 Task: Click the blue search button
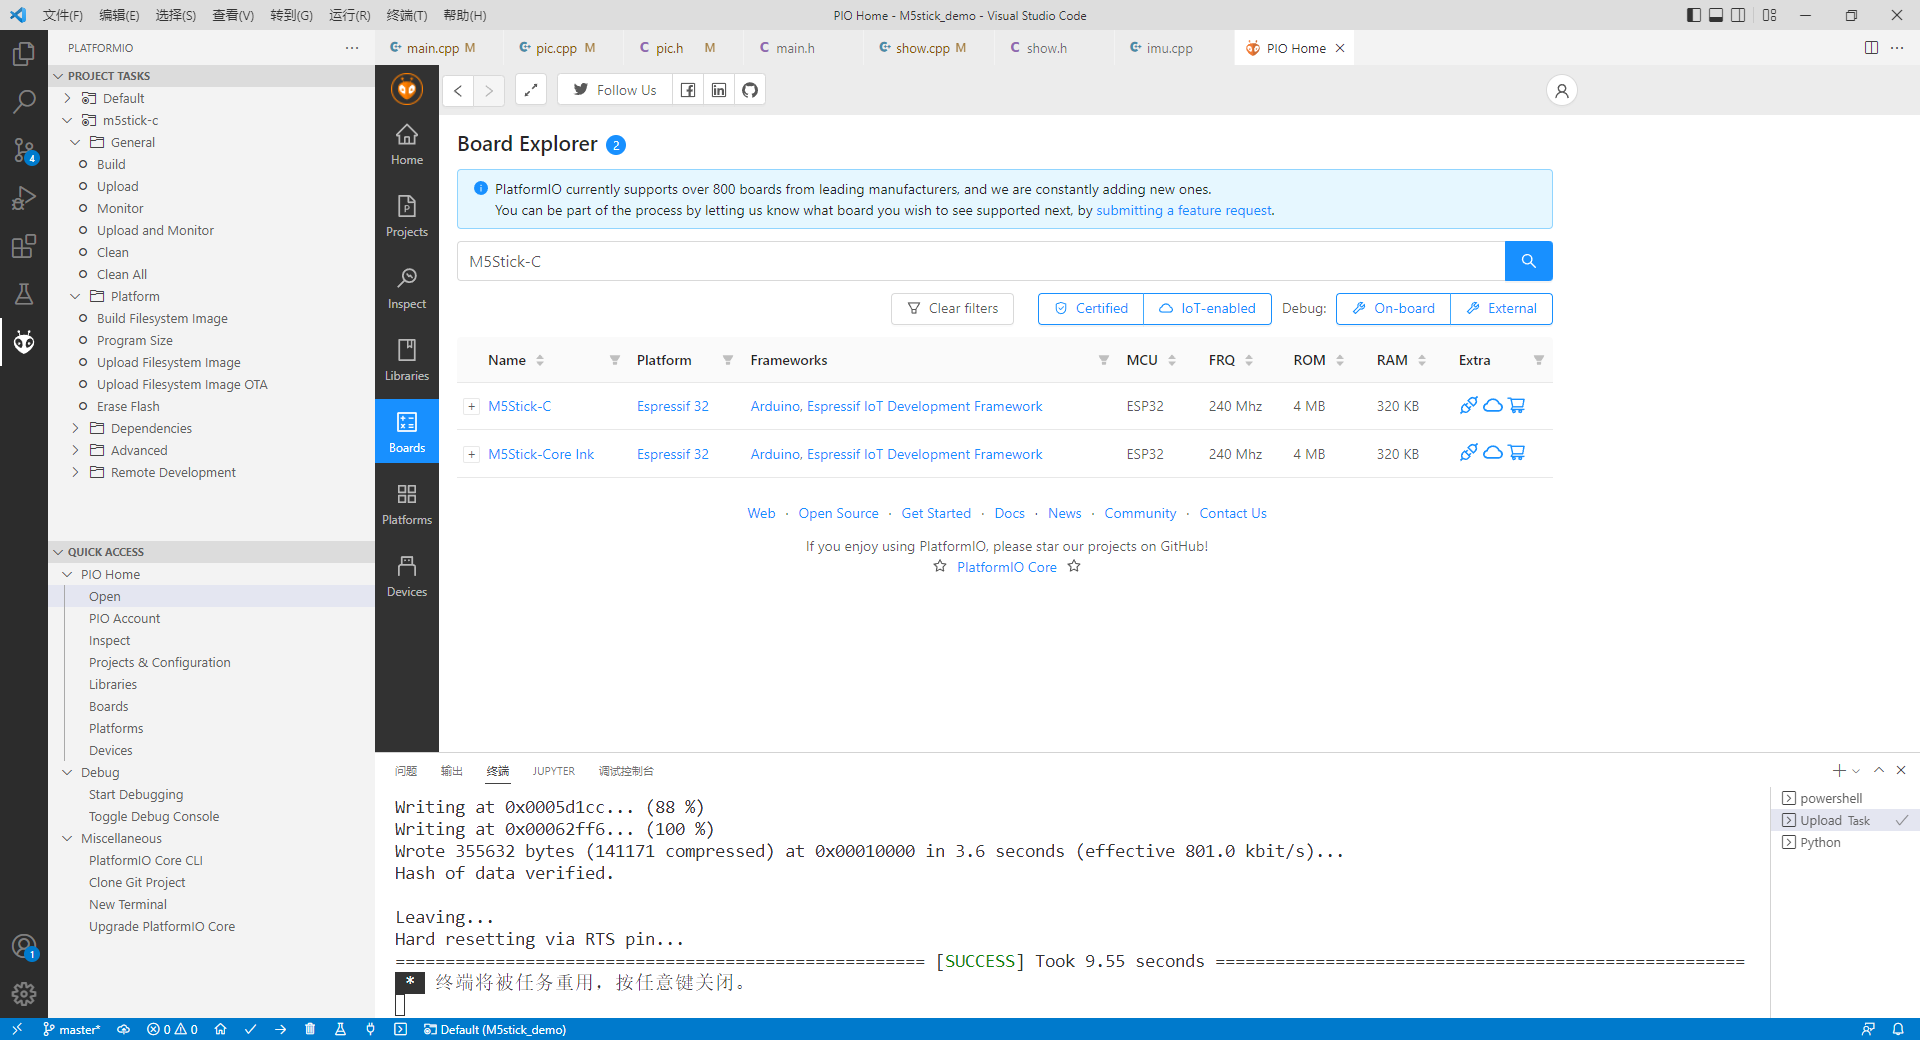coord(1528,261)
